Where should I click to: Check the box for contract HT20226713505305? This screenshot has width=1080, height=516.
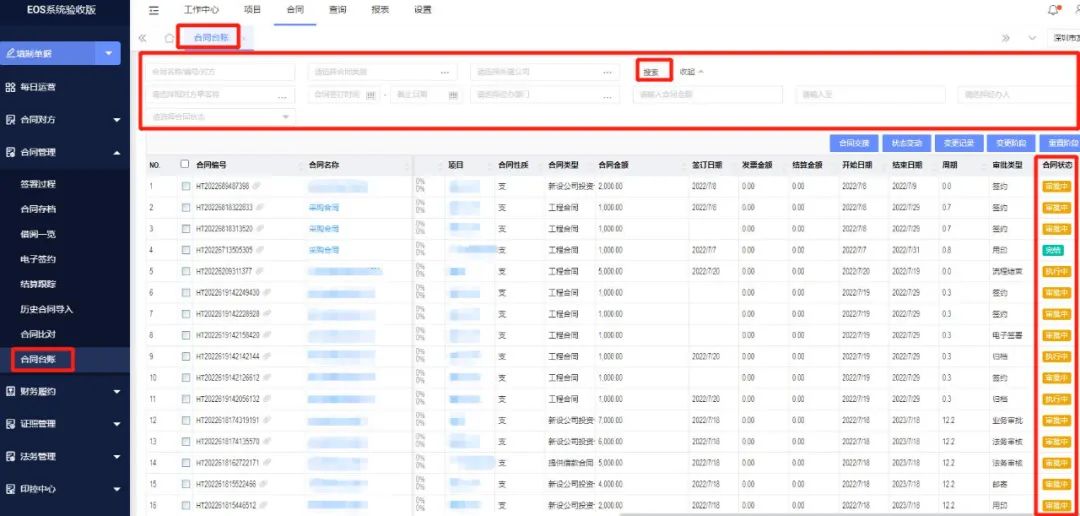(x=186, y=250)
